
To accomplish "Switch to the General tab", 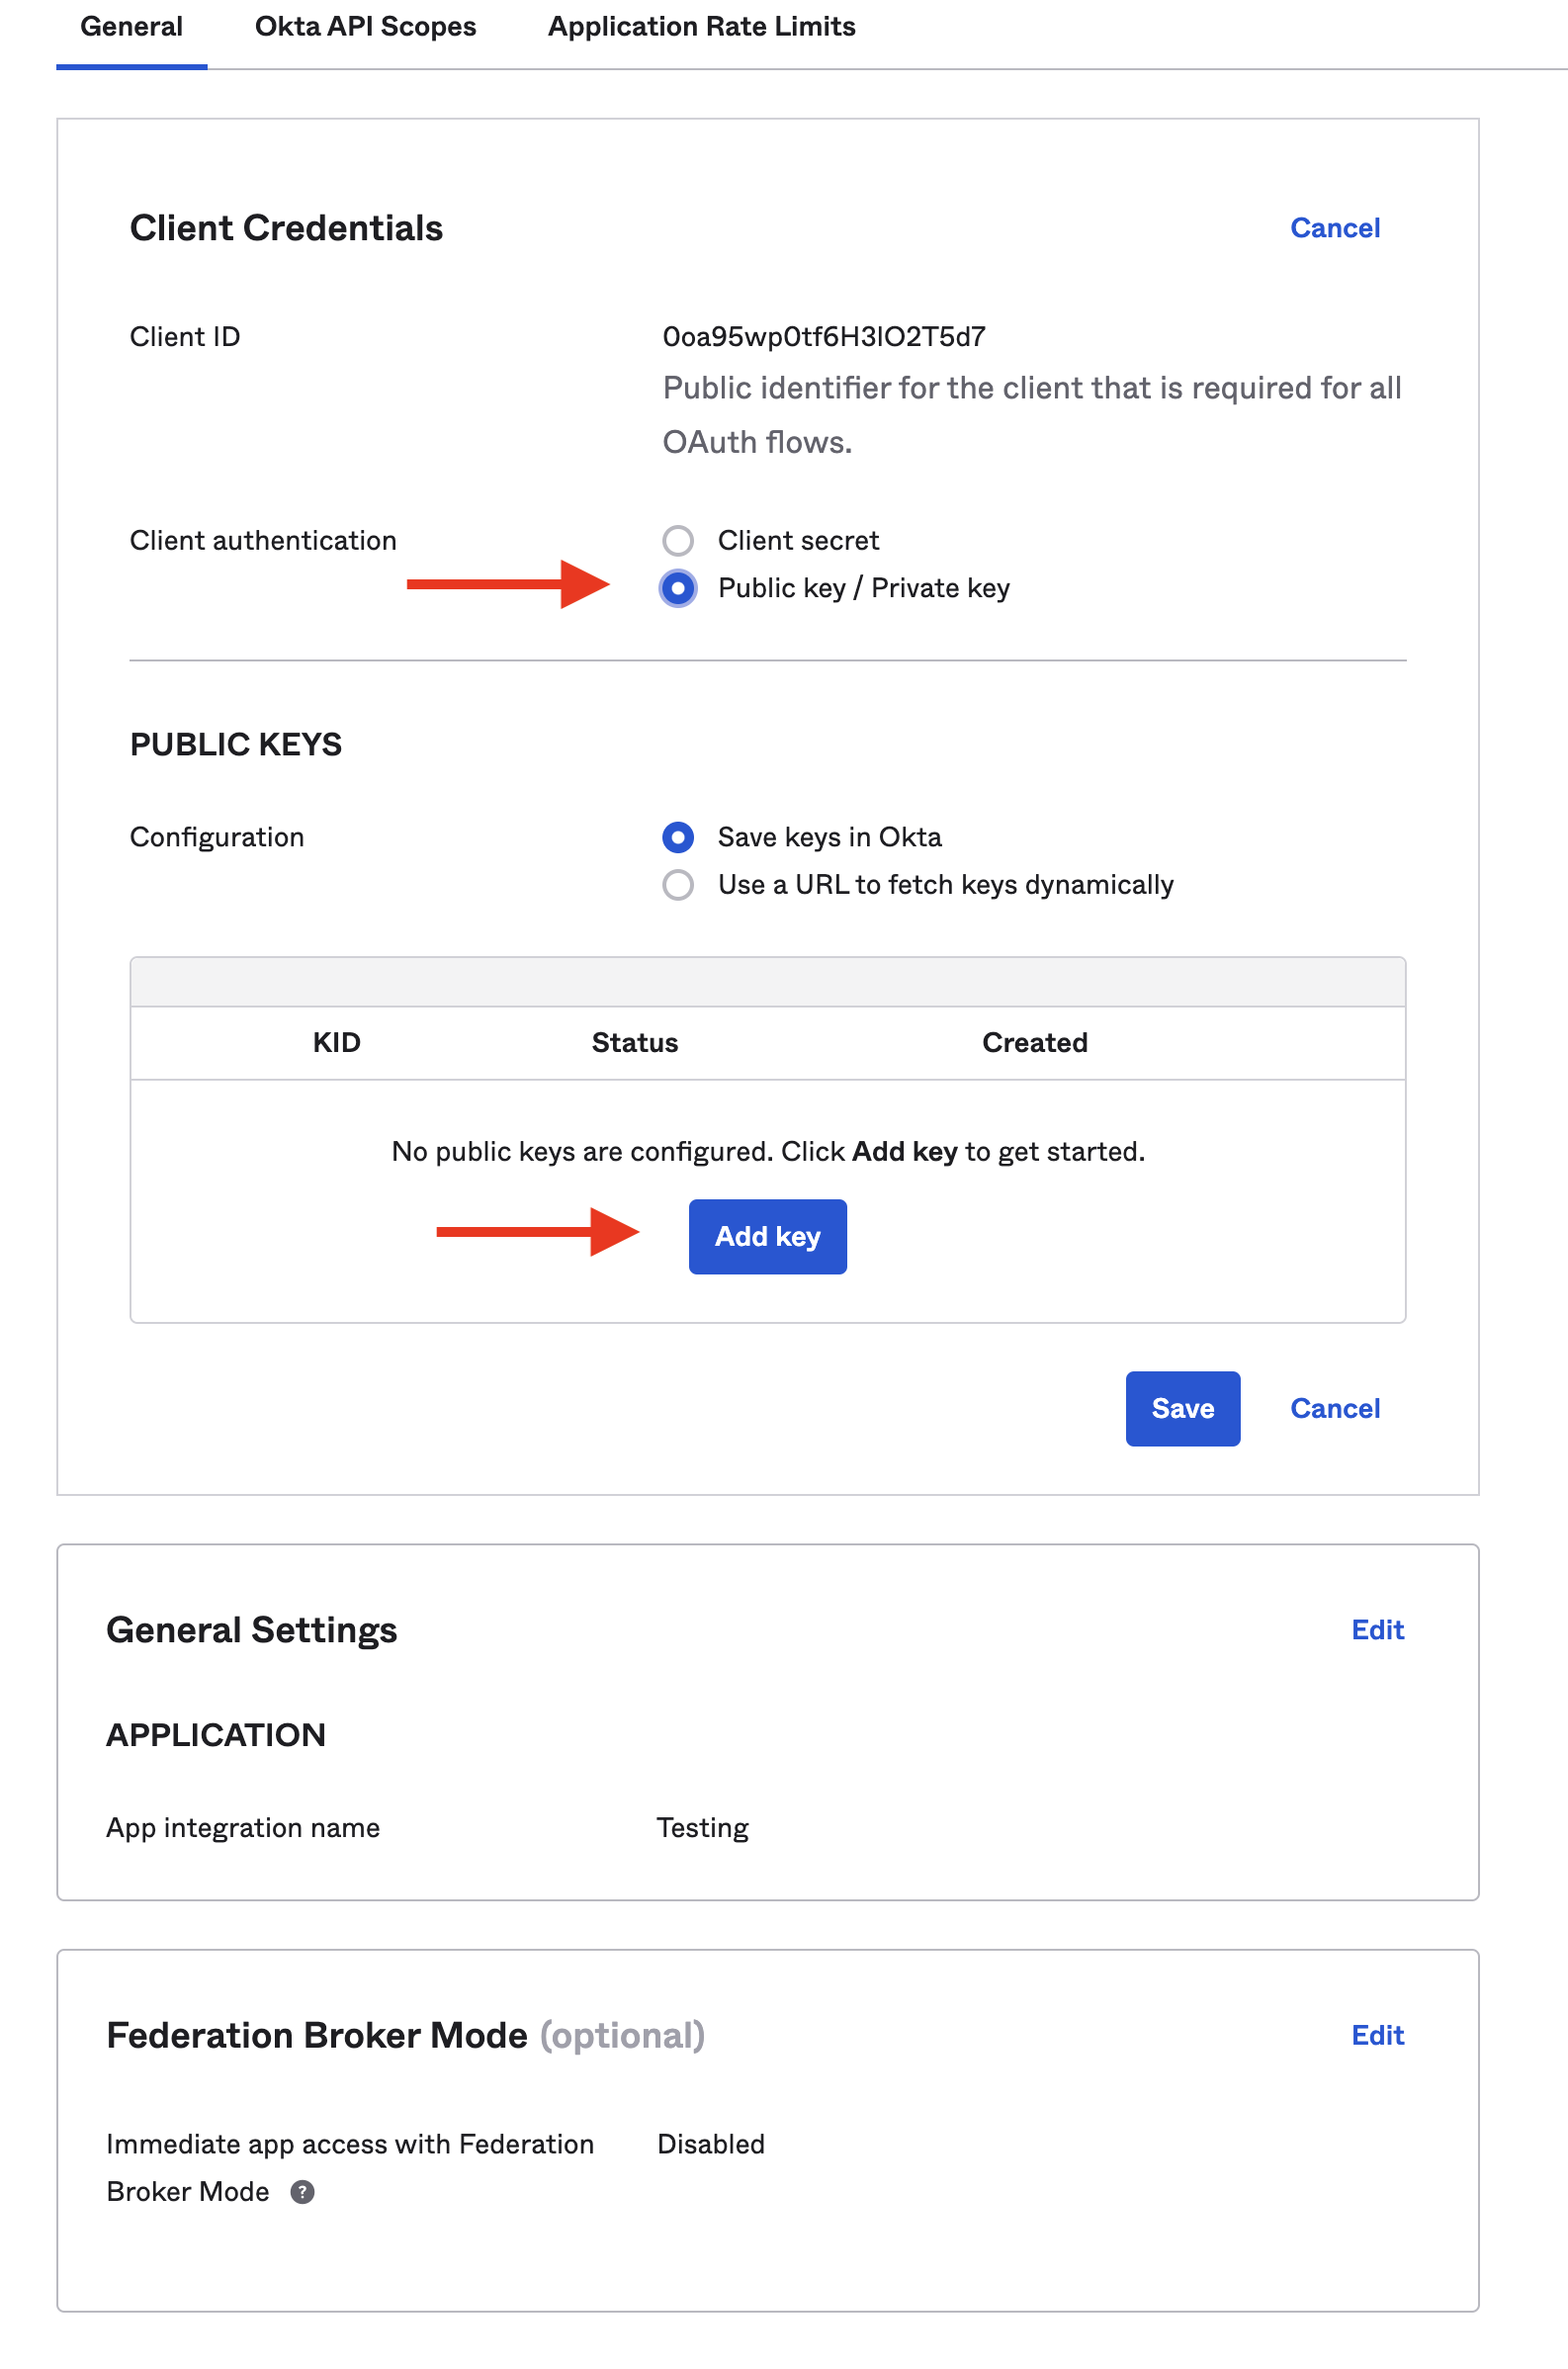I will click(131, 27).
